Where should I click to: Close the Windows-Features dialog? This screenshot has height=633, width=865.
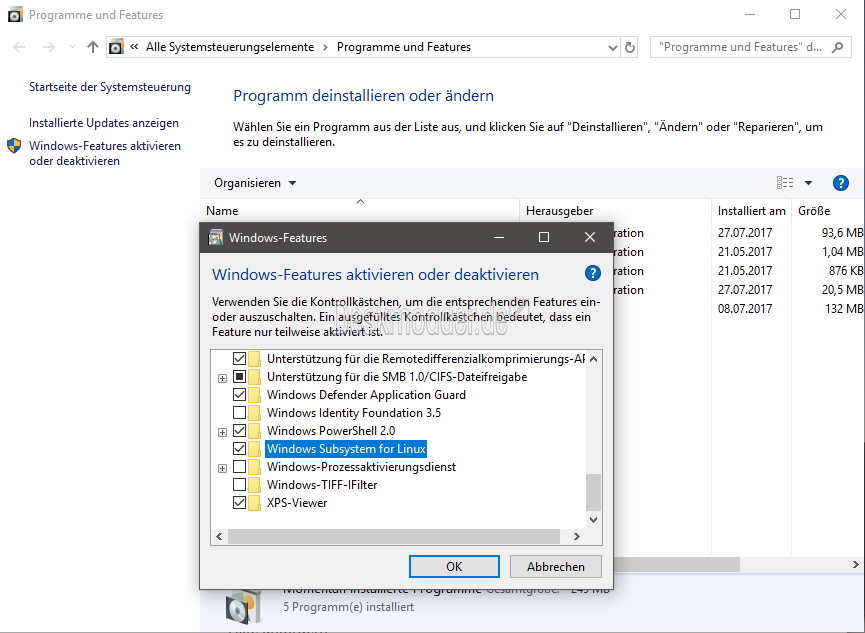coord(590,237)
